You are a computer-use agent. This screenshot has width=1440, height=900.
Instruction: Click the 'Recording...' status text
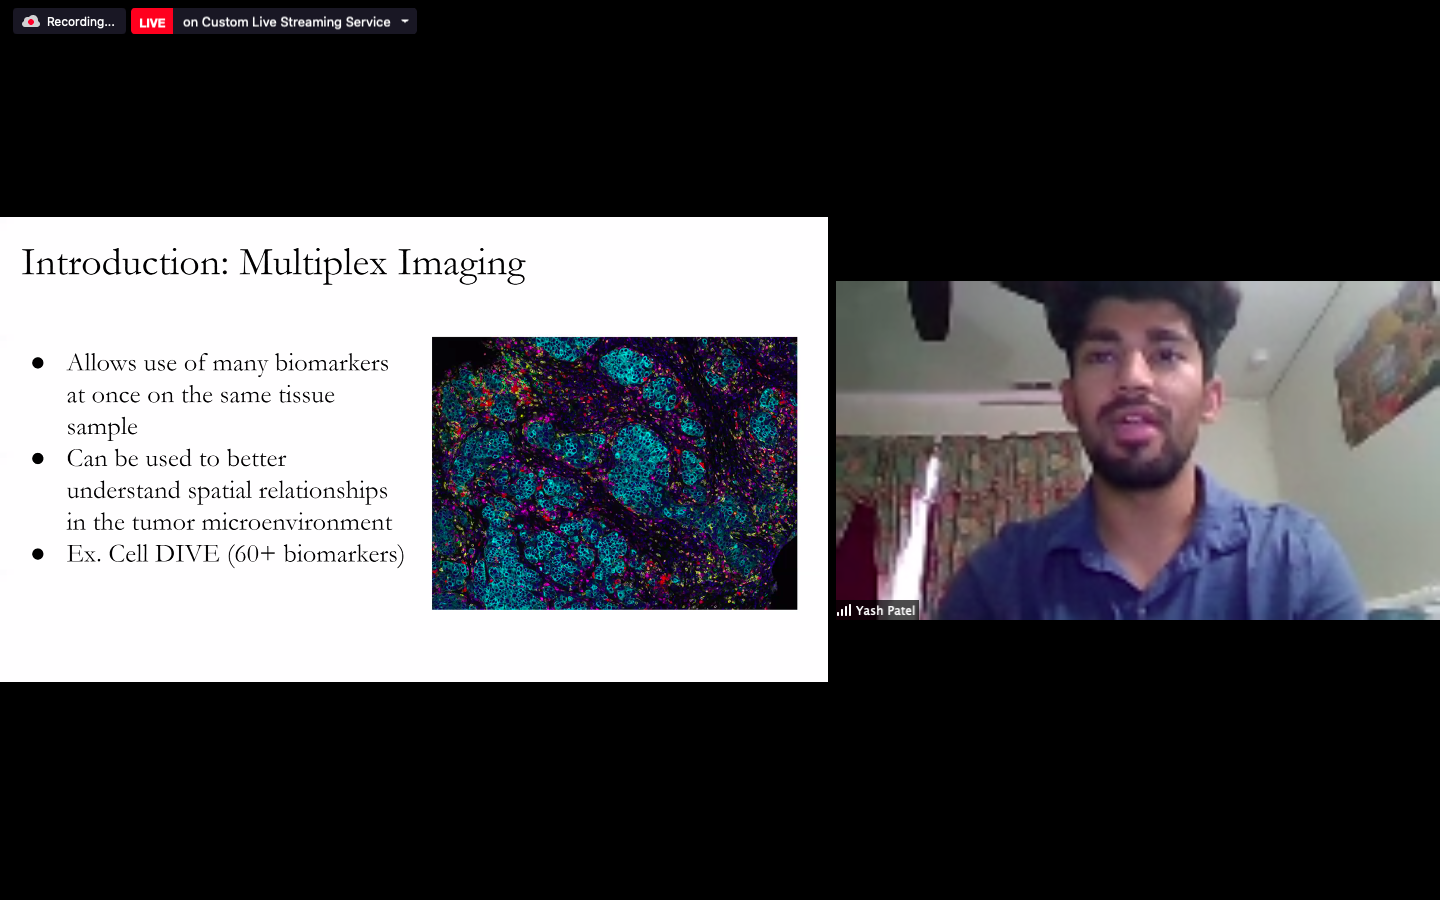[x=80, y=22]
